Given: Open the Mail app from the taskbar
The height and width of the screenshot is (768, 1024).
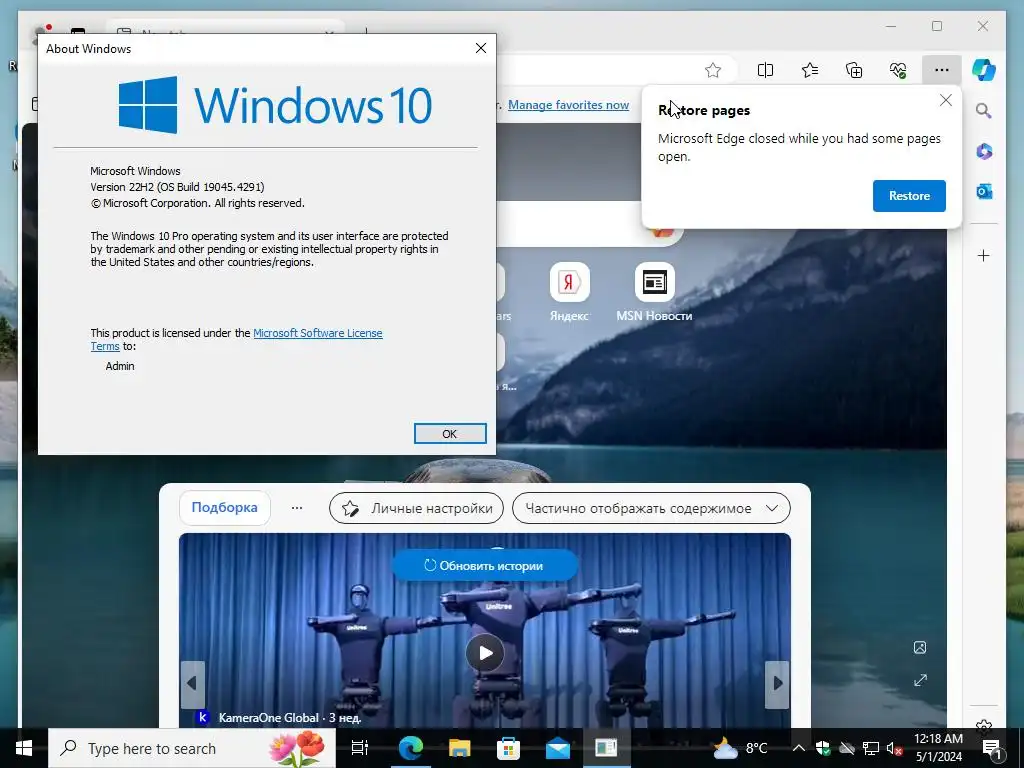Looking at the screenshot, I should [558, 748].
